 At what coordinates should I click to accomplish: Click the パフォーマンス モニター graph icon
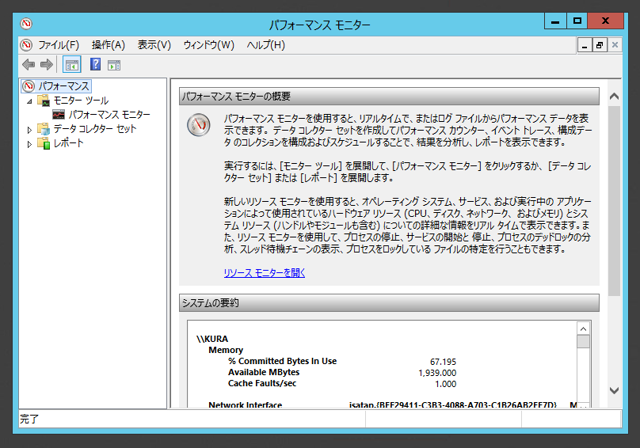coord(58,115)
